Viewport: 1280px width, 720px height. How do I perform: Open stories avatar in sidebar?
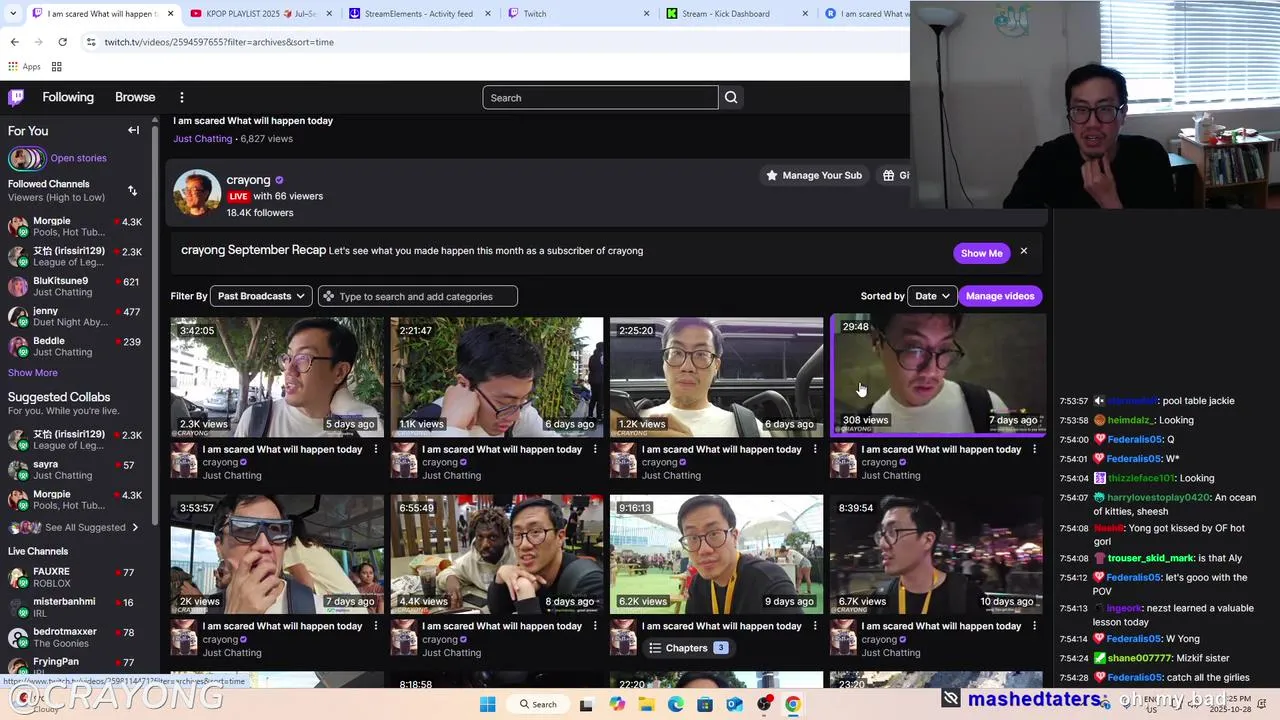point(27,158)
